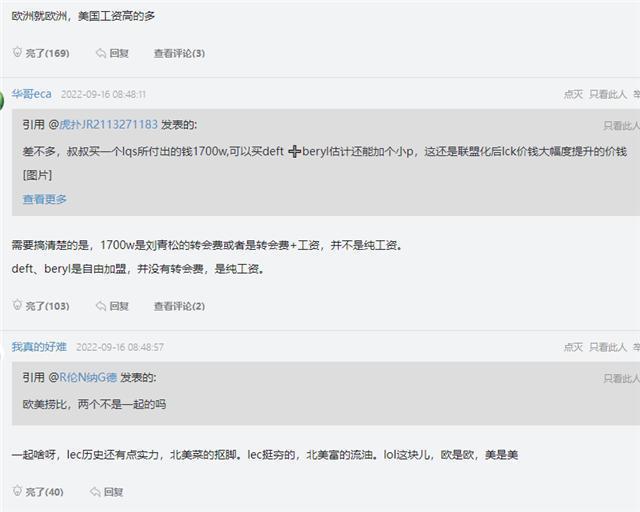640x512 pixels.
Task: Open 华哥eca's user avatar
Action: (3, 98)
